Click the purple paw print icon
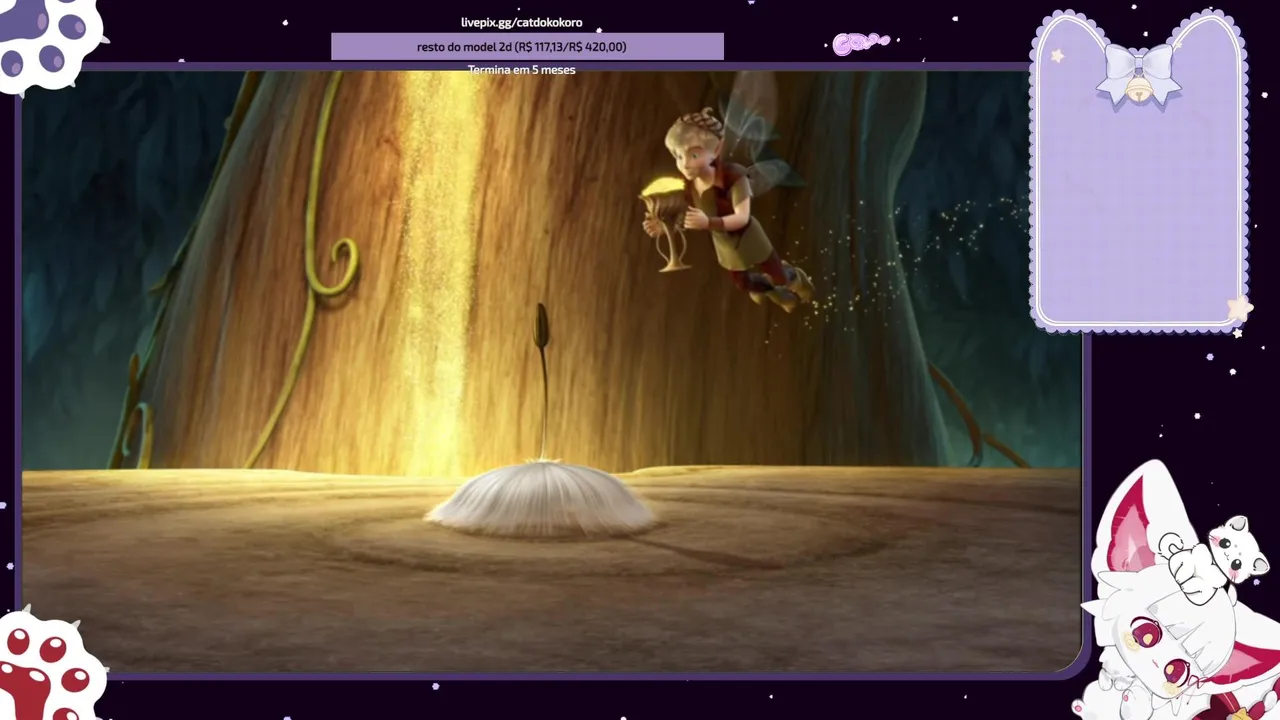Screen dimensions: 1280x720 [x=48, y=44]
